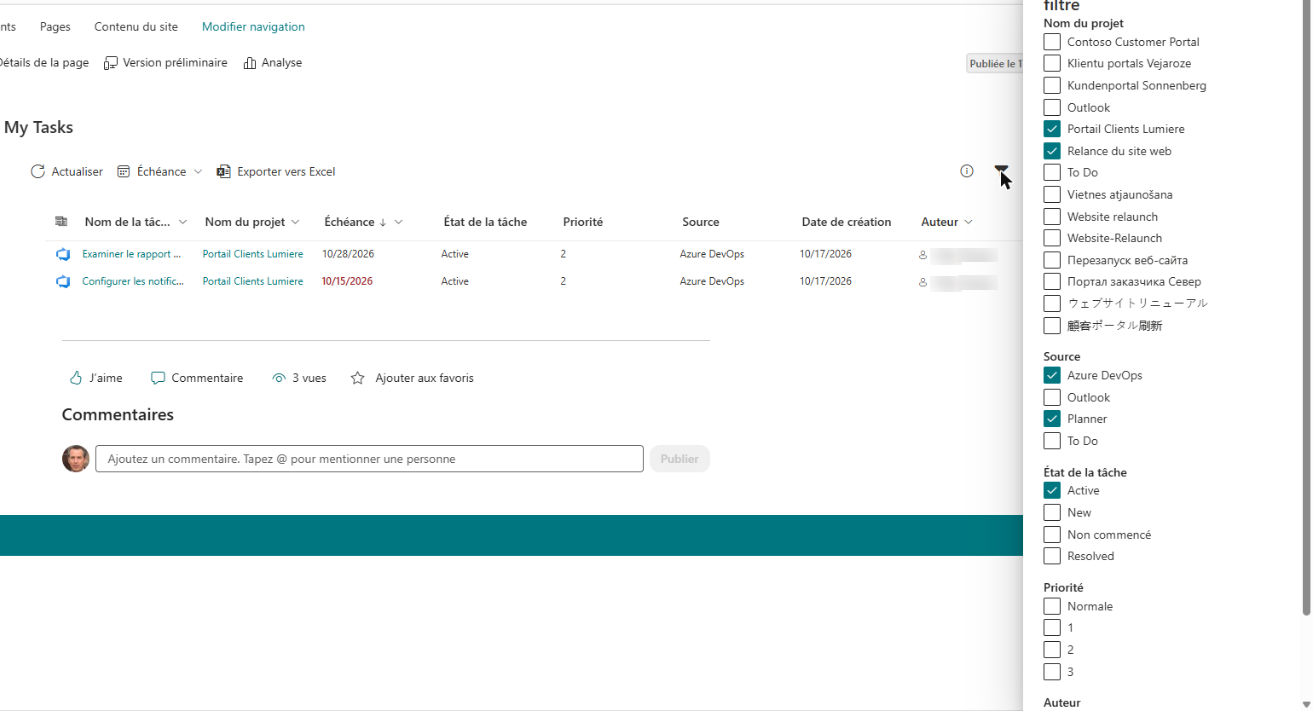Click the column-type icon in table header
The height and width of the screenshot is (711, 1313).
click(61, 222)
